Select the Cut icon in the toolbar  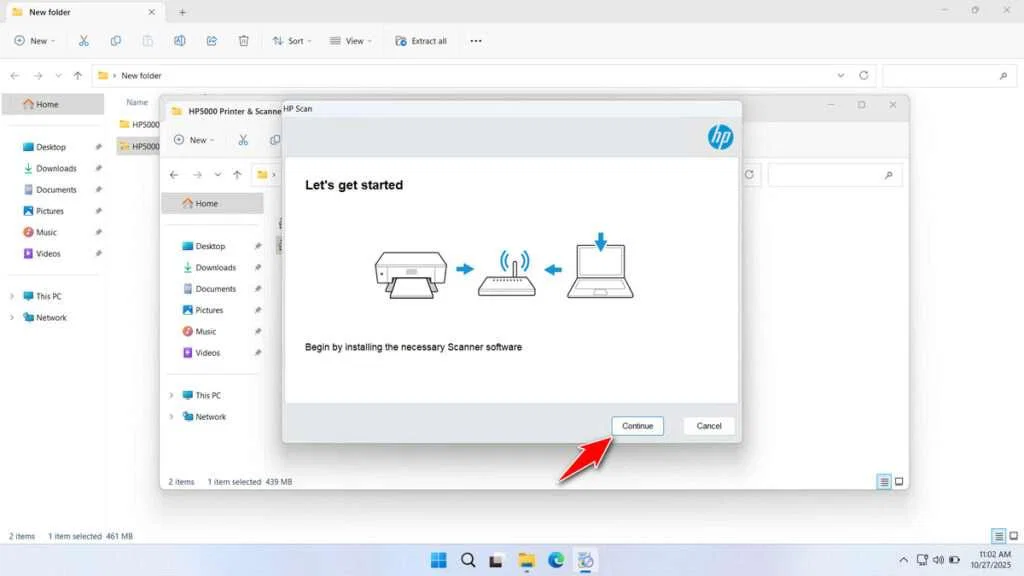click(x=84, y=41)
